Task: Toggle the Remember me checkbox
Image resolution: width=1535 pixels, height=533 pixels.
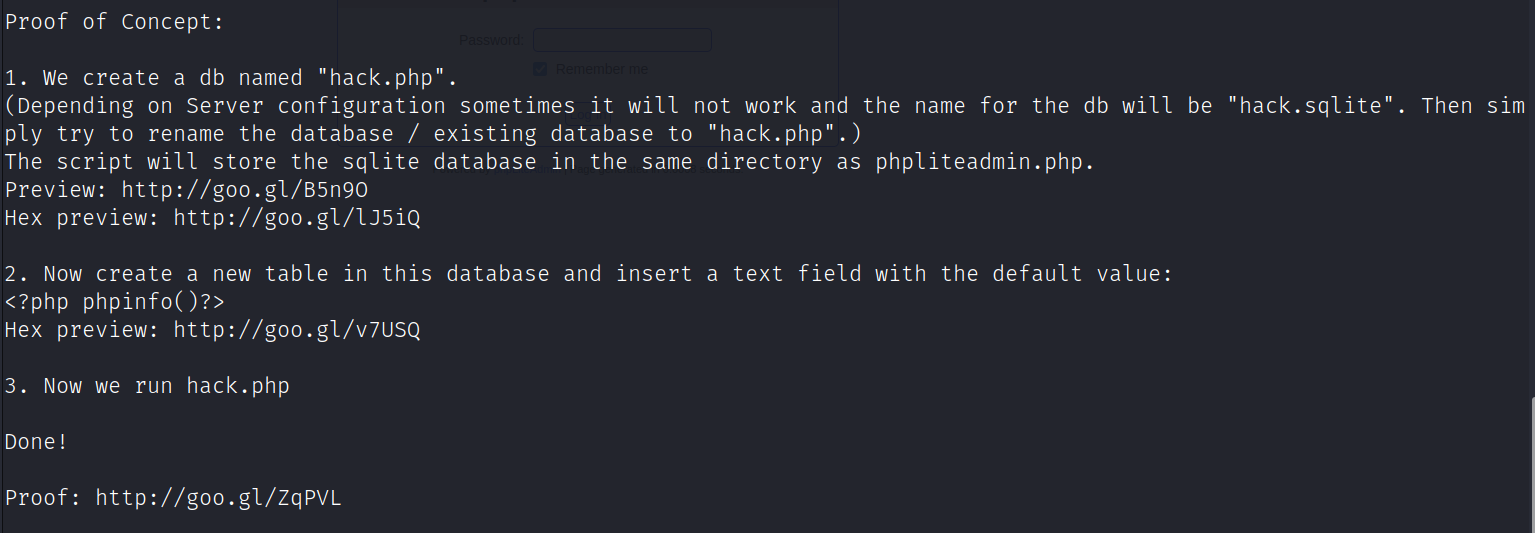Action: (540, 69)
